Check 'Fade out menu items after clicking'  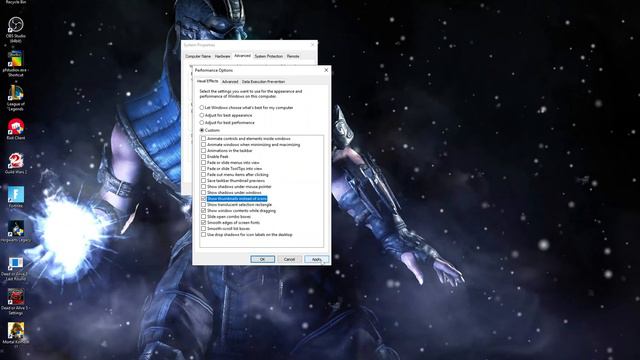pos(203,175)
